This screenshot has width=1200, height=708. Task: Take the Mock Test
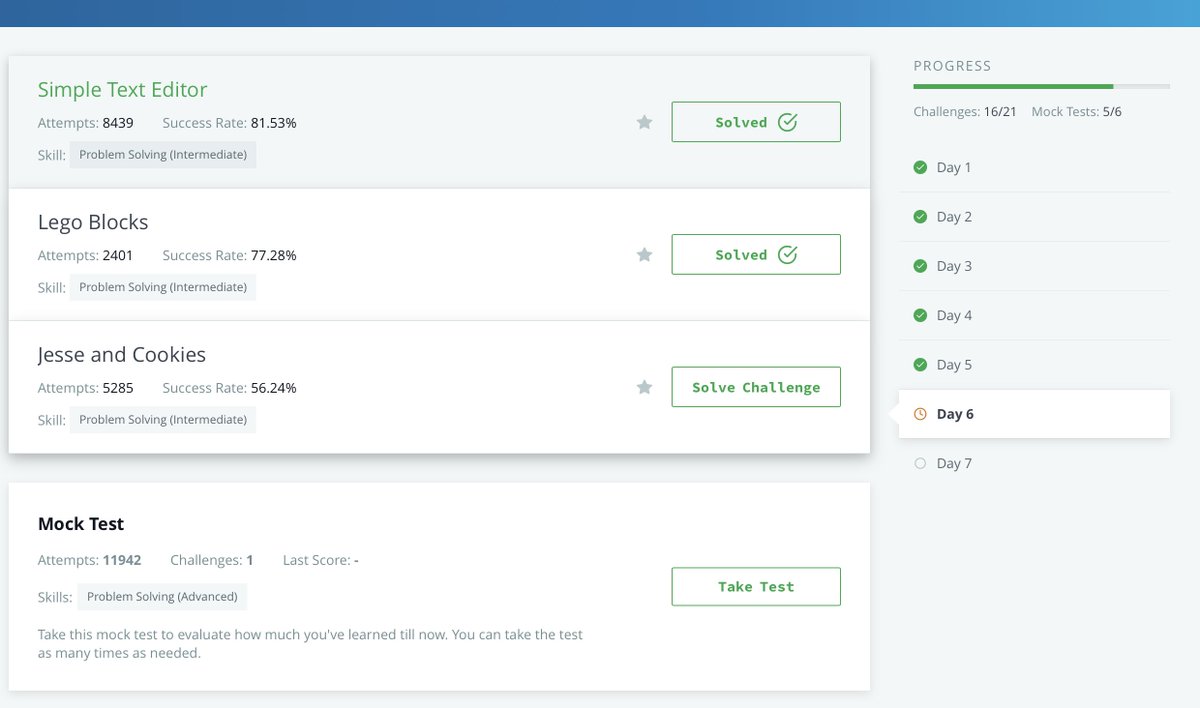[756, 587]
